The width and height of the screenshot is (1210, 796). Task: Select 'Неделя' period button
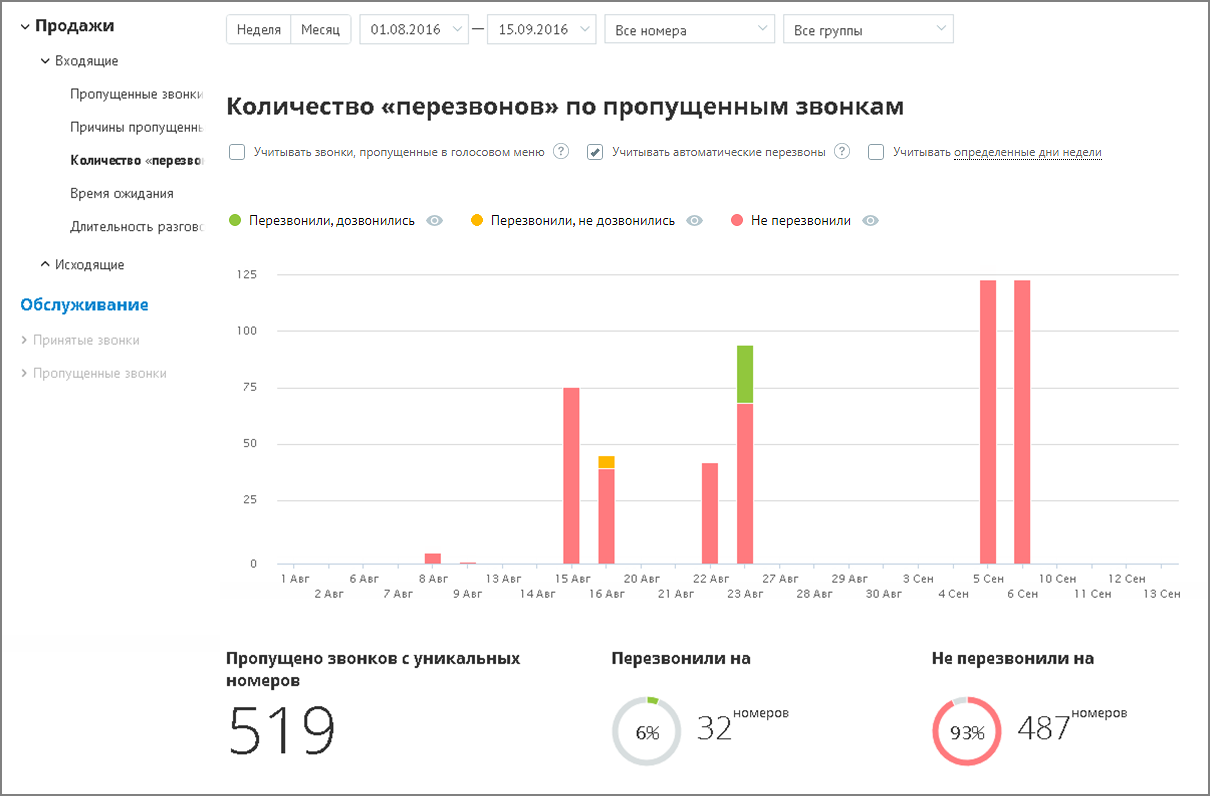pos(259,29)
